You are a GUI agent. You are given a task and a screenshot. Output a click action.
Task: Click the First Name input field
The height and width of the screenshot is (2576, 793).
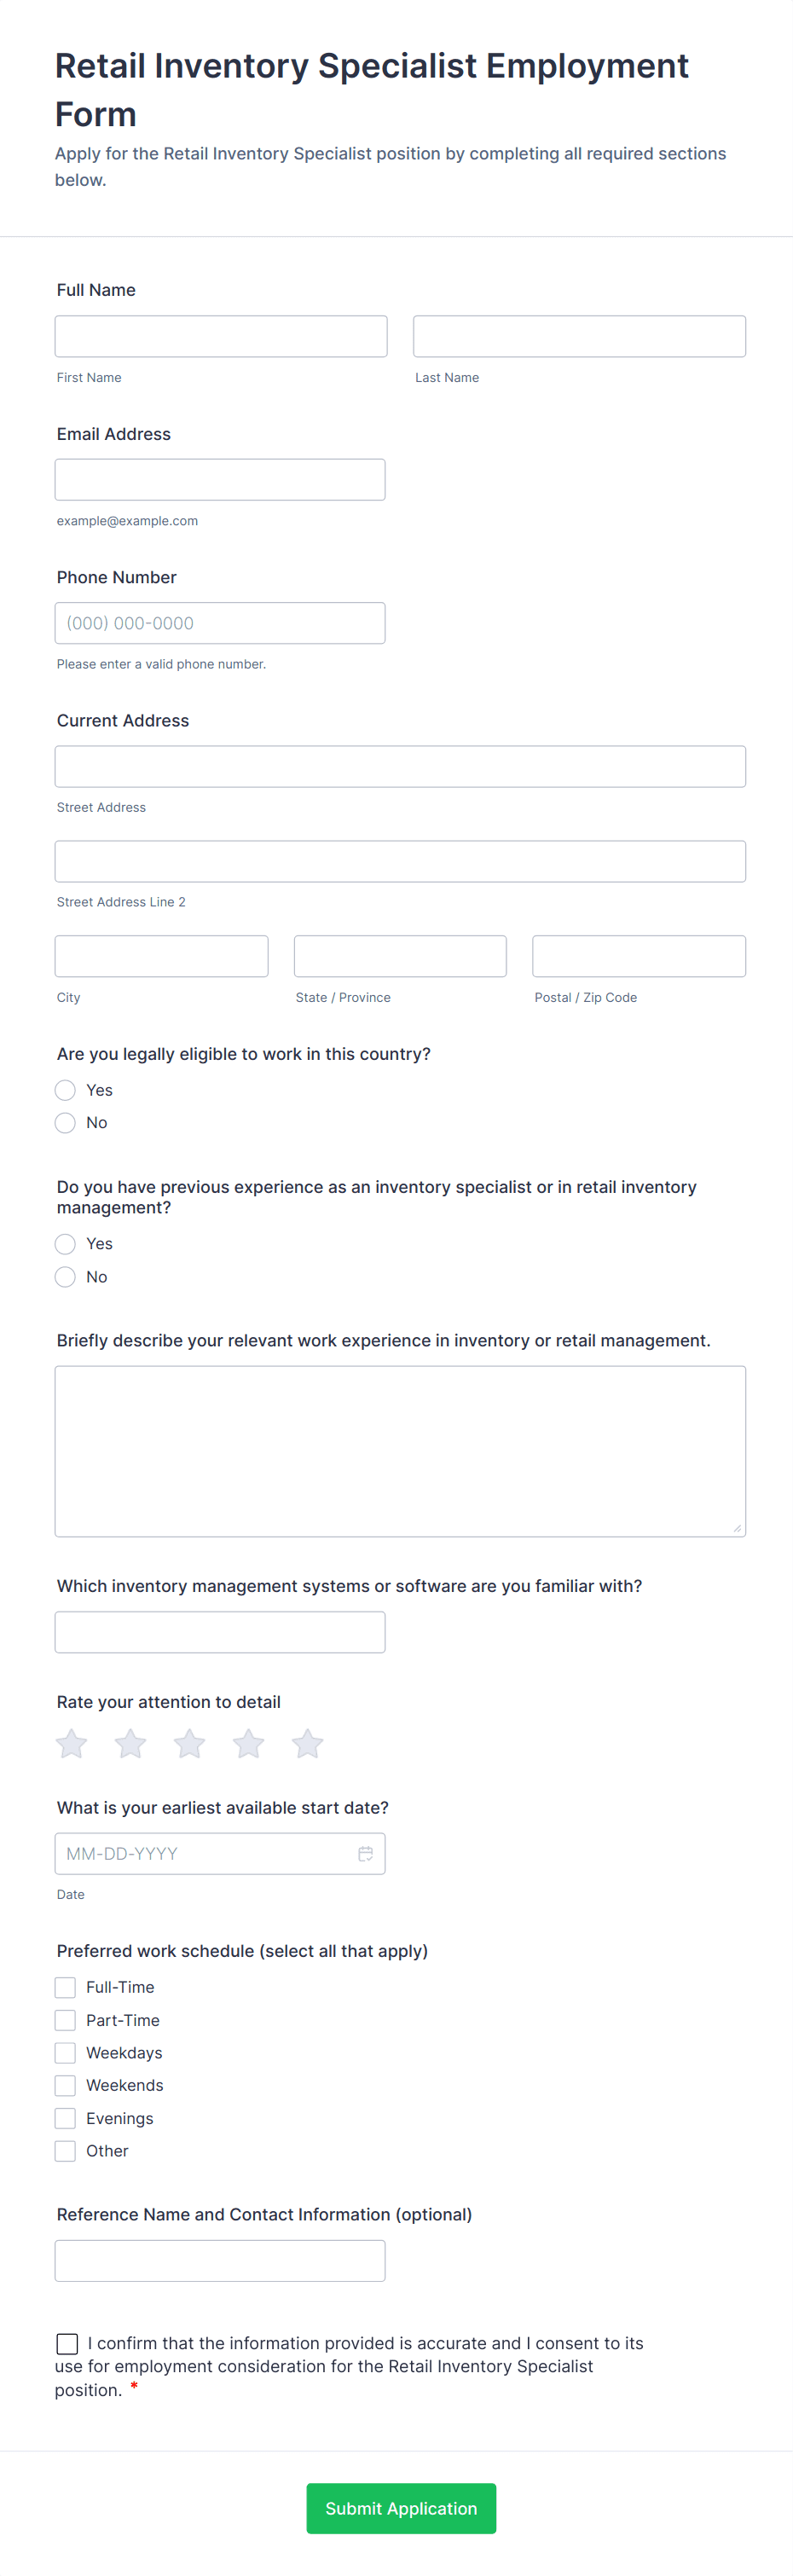220,336
